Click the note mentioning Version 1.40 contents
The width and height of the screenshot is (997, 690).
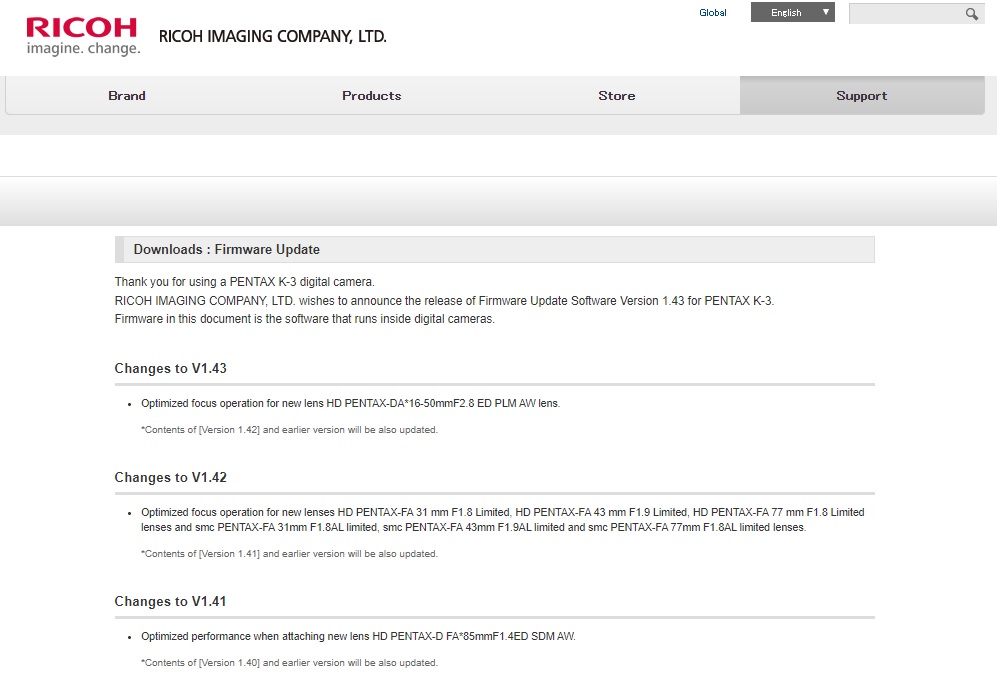click(x=289, y=663)
